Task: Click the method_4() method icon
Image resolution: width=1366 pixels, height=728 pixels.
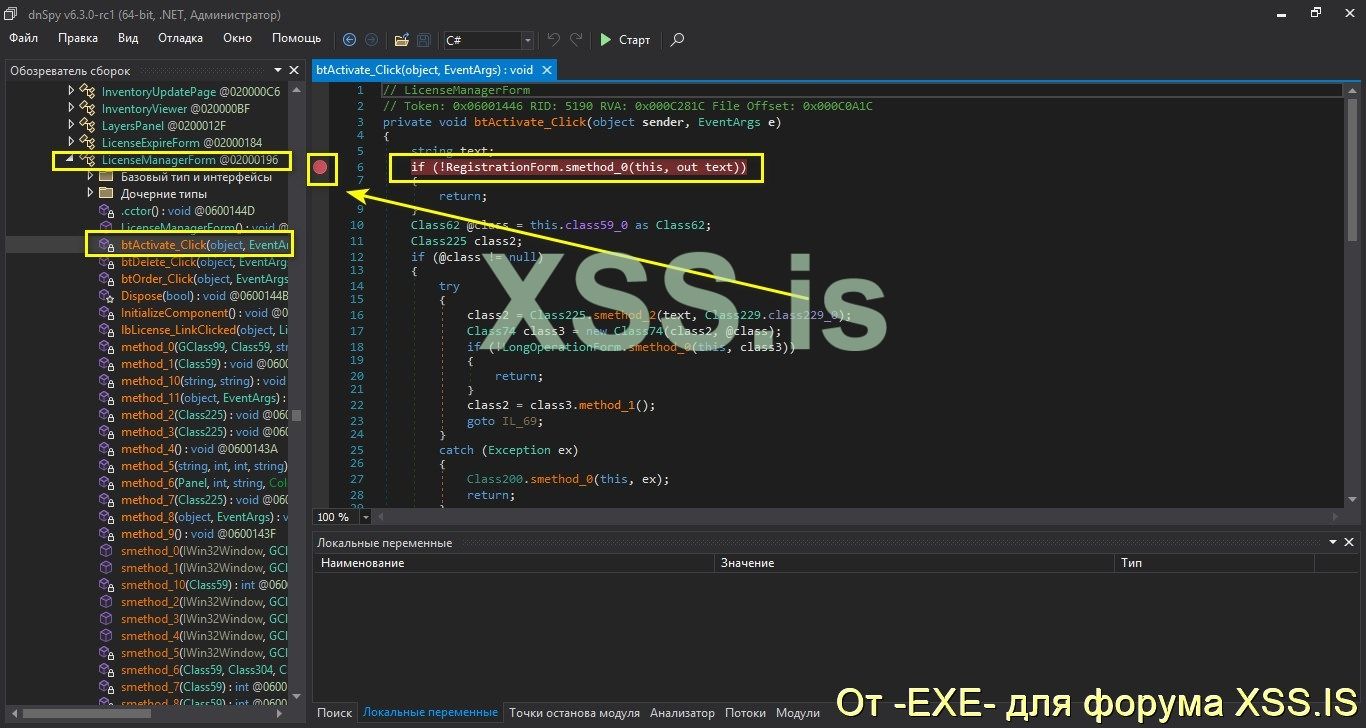Action: coord(106,449)
